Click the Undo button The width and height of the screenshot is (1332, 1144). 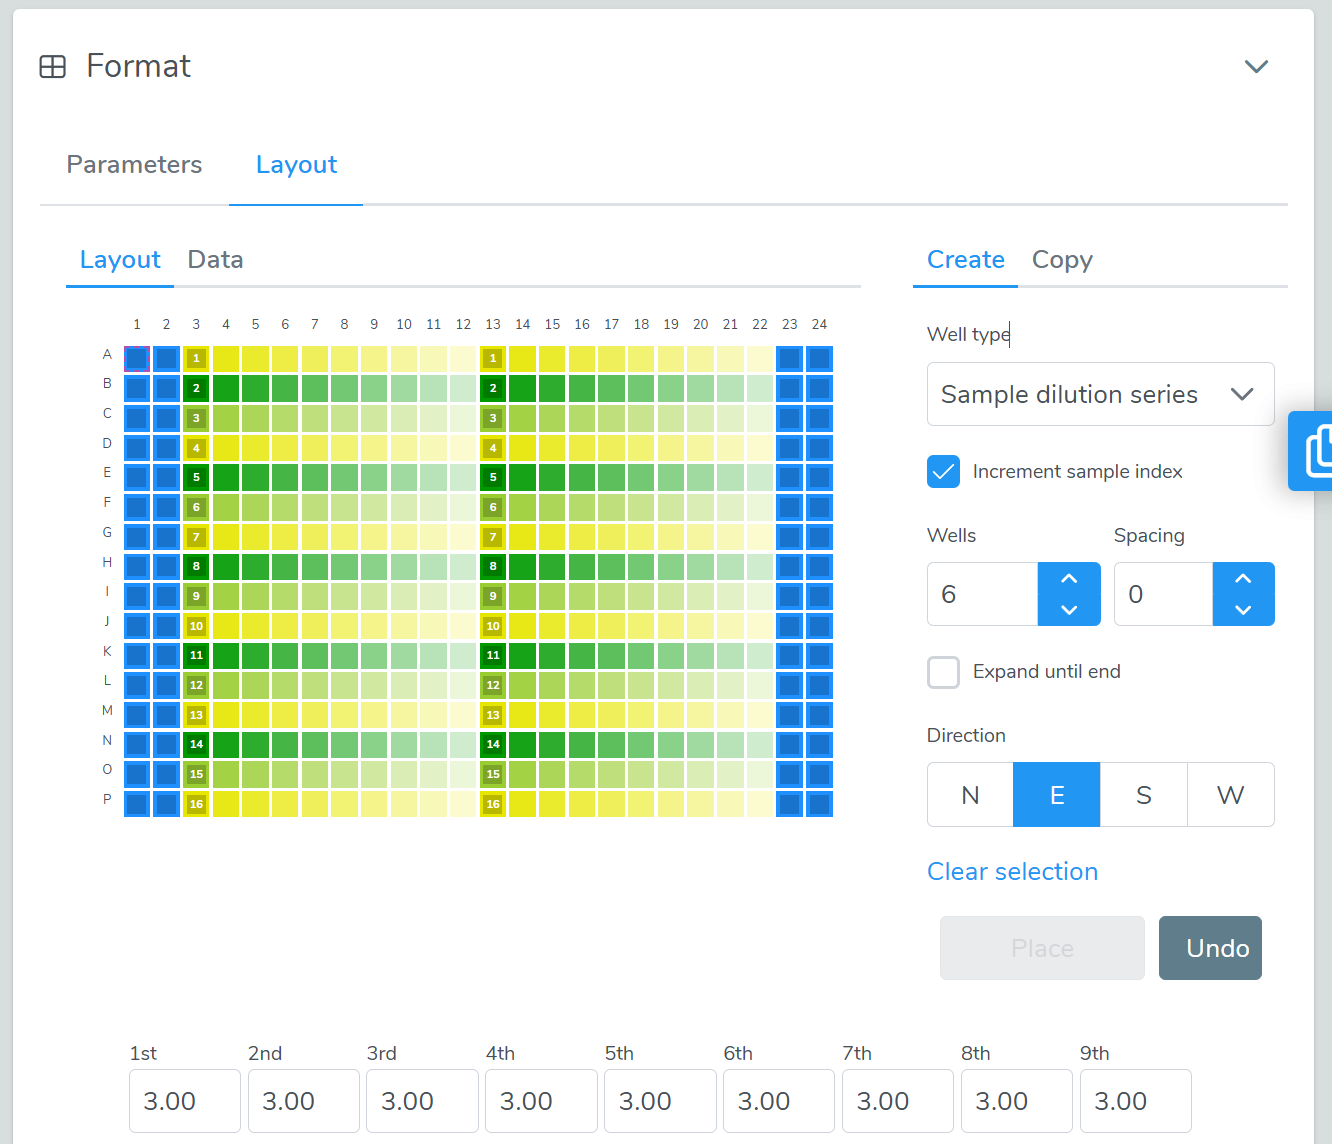(x=1210, y=948)
